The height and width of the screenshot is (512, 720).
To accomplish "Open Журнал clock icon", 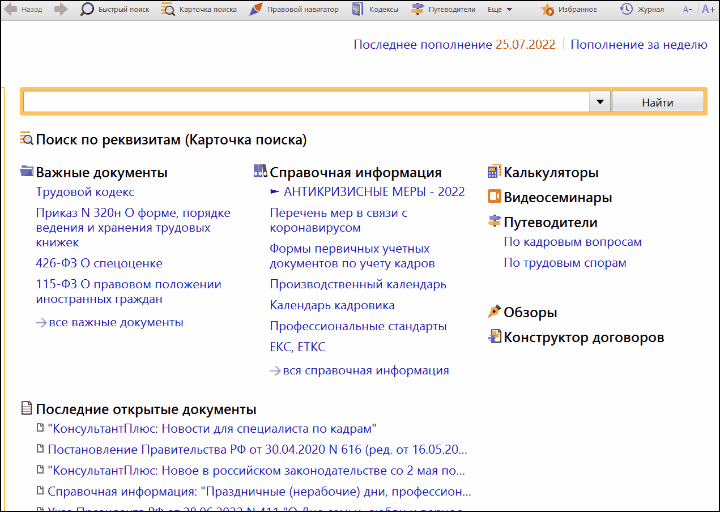I will click(x=626, y=9).
